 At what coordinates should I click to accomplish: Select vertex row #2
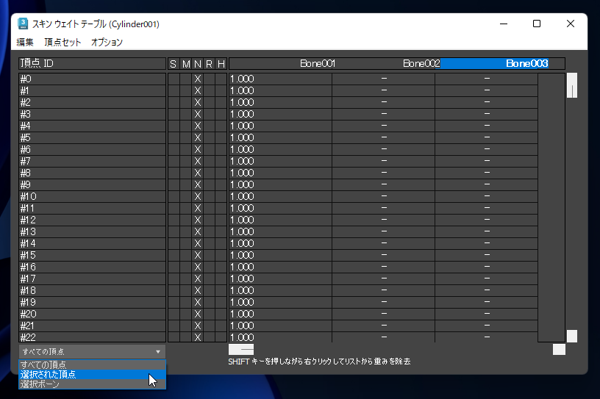92,103
